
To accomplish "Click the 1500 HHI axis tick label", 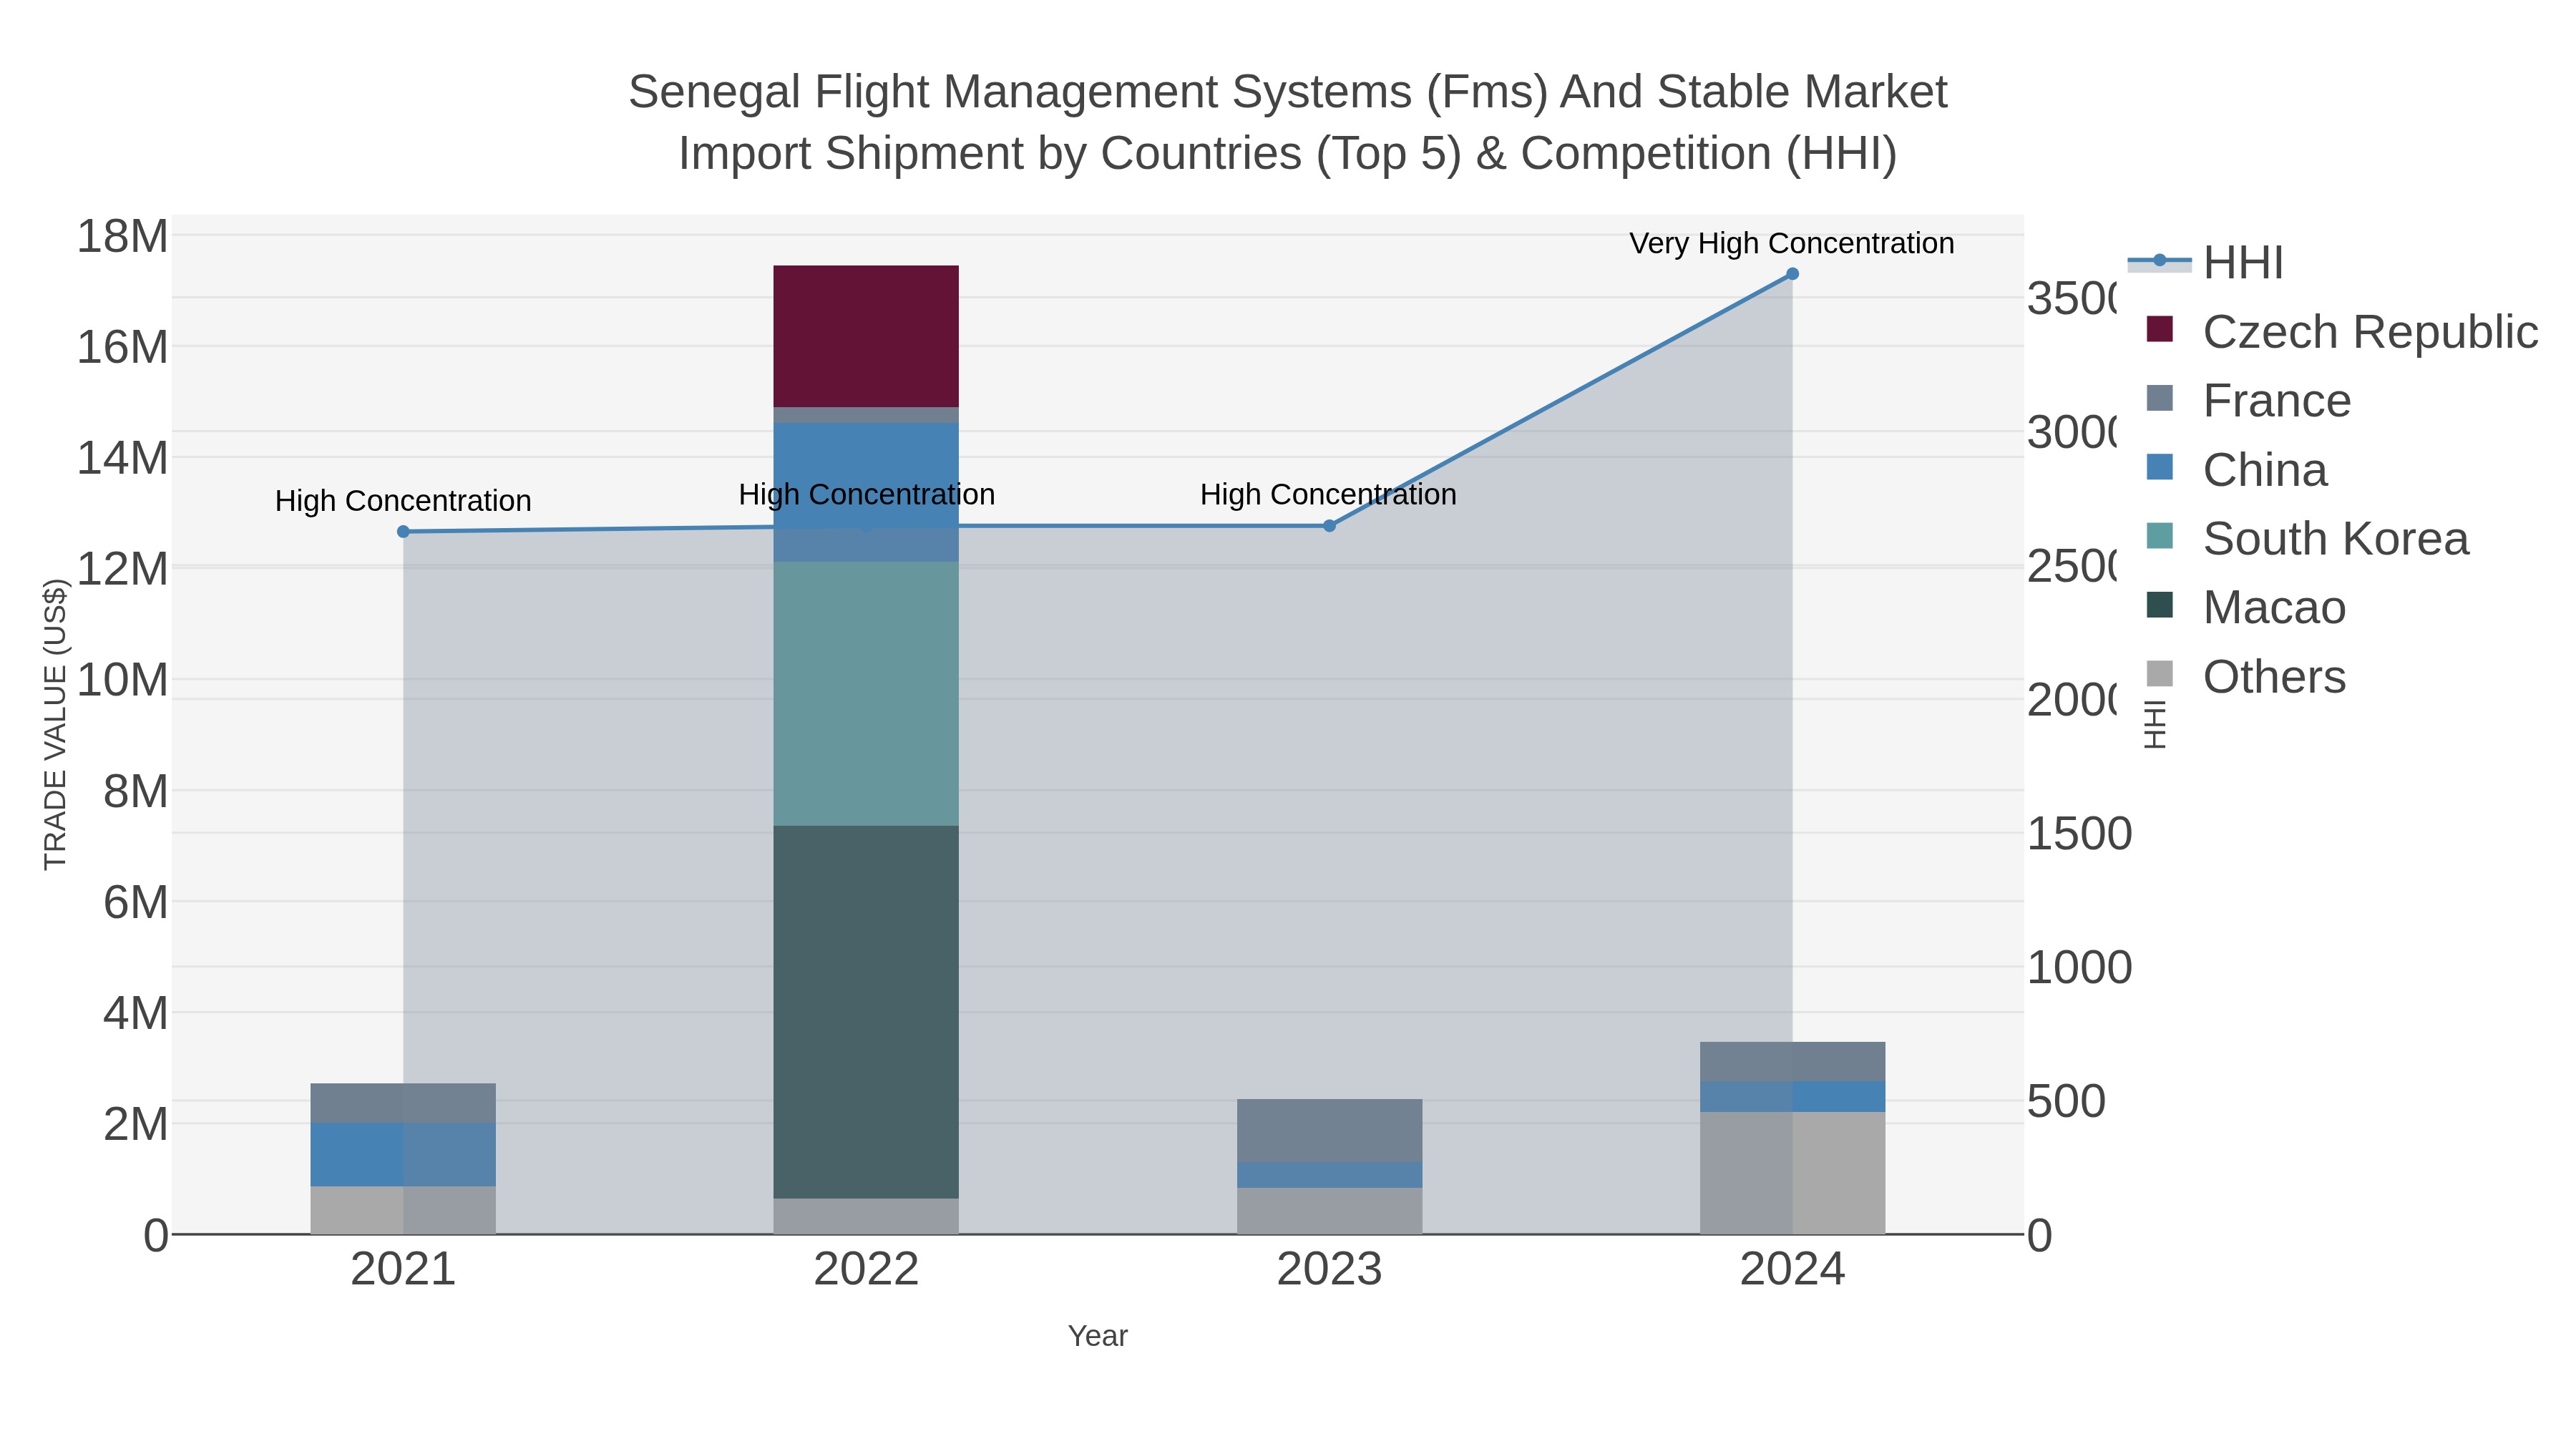I will [x=2079, y=834].
